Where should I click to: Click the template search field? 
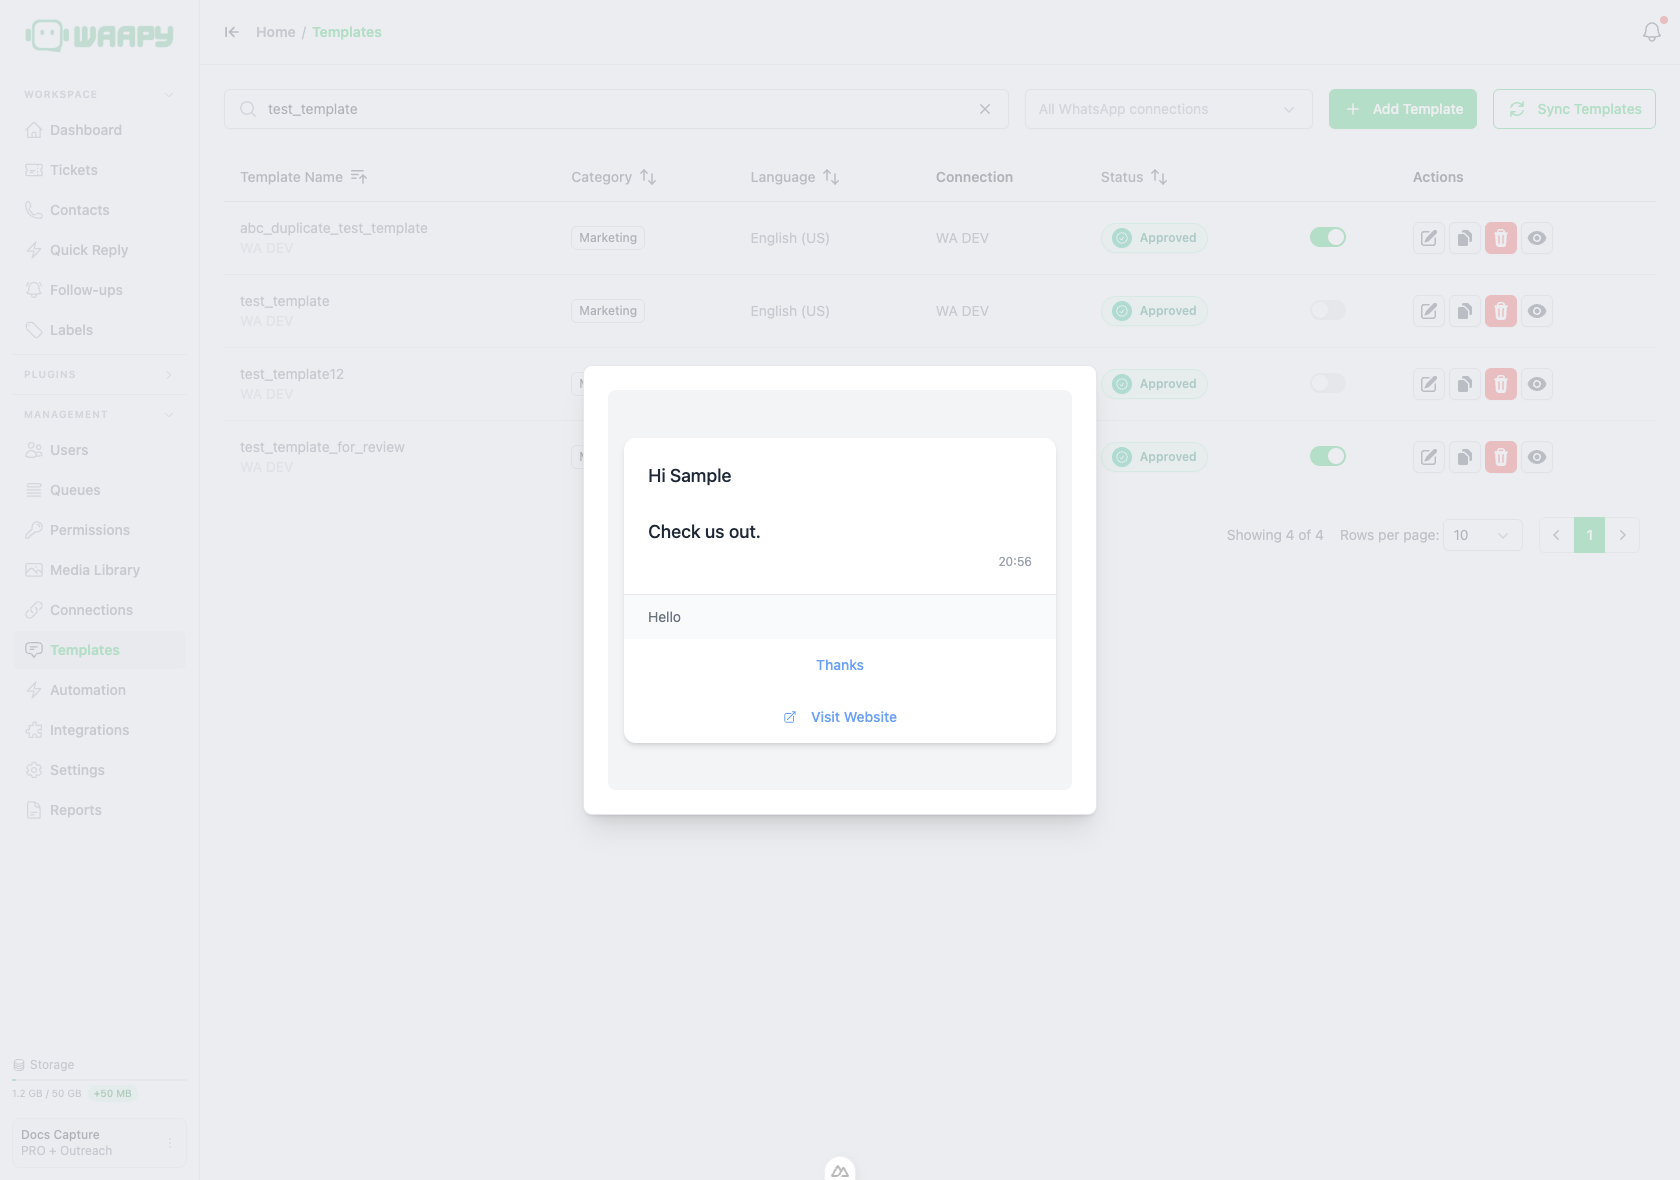(x=616, y=109)
